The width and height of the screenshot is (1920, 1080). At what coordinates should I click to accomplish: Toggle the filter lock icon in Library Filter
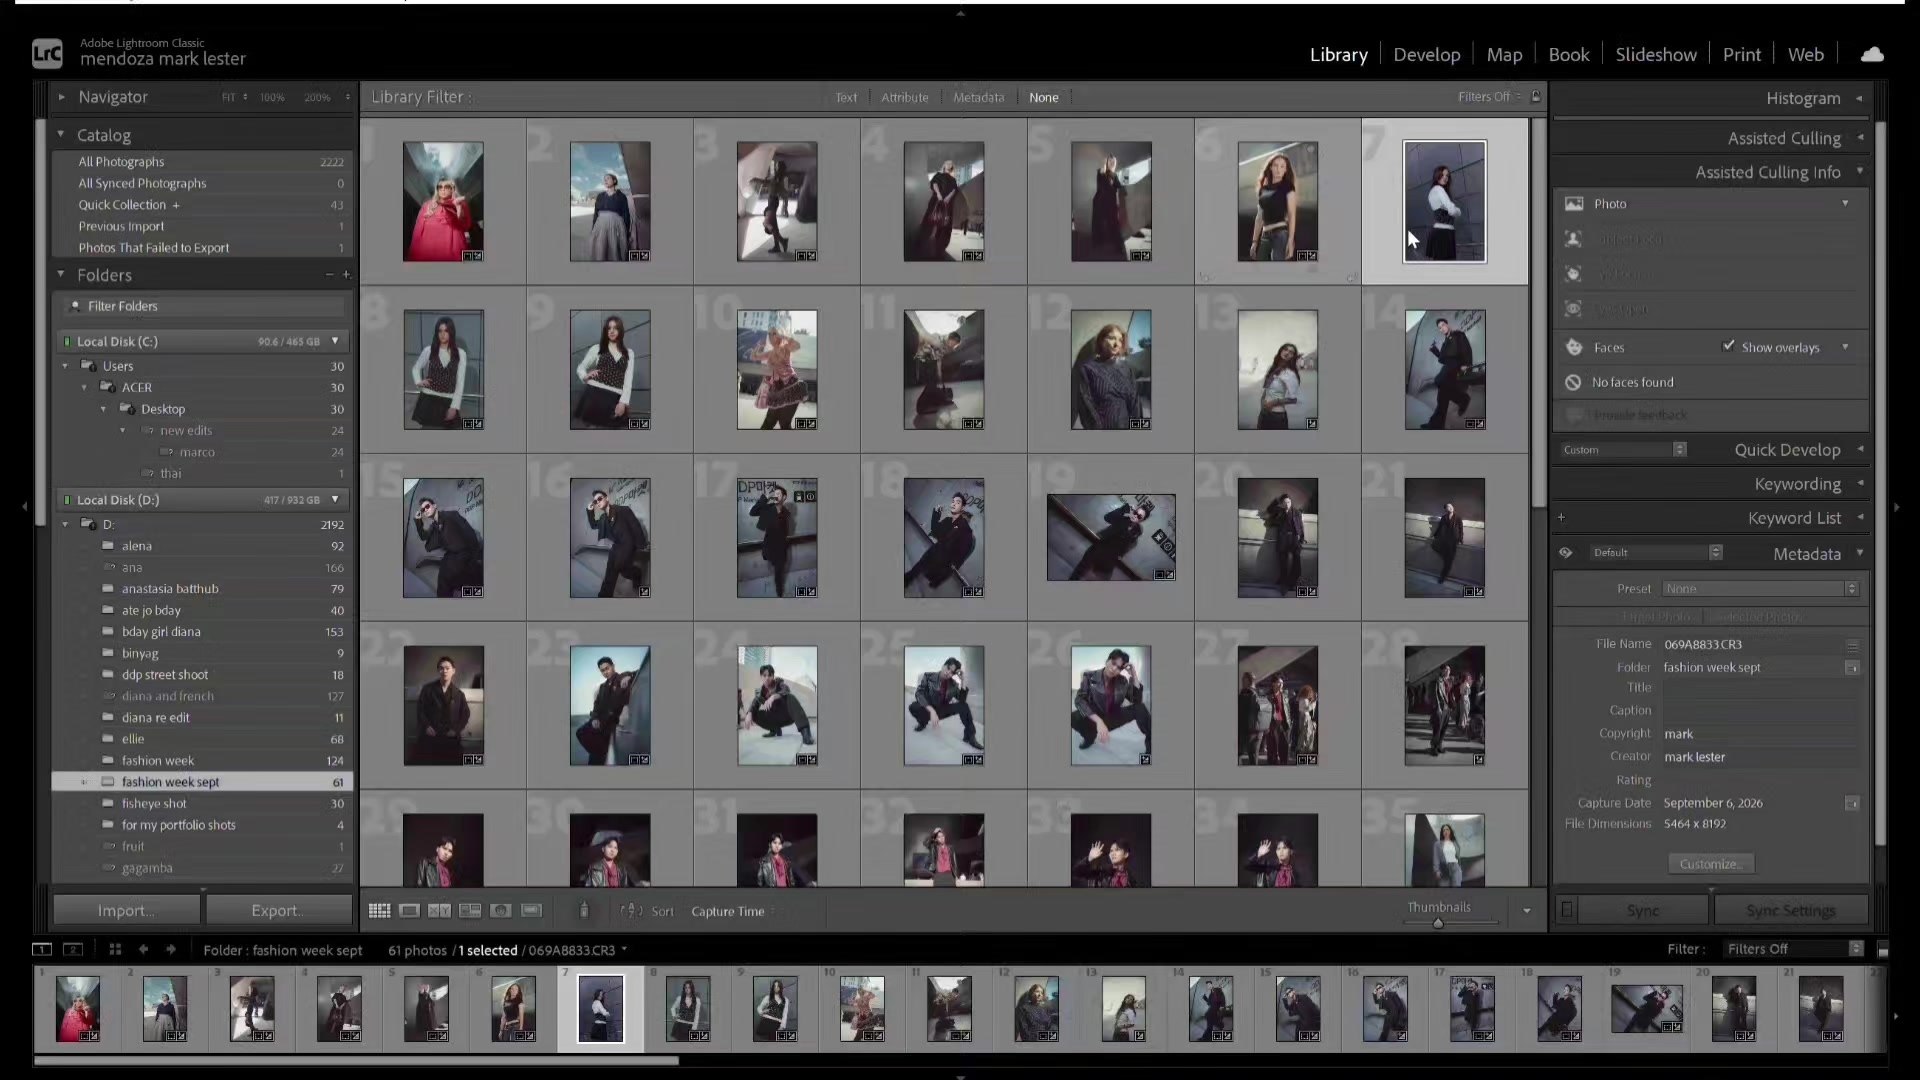(1536, 97)
